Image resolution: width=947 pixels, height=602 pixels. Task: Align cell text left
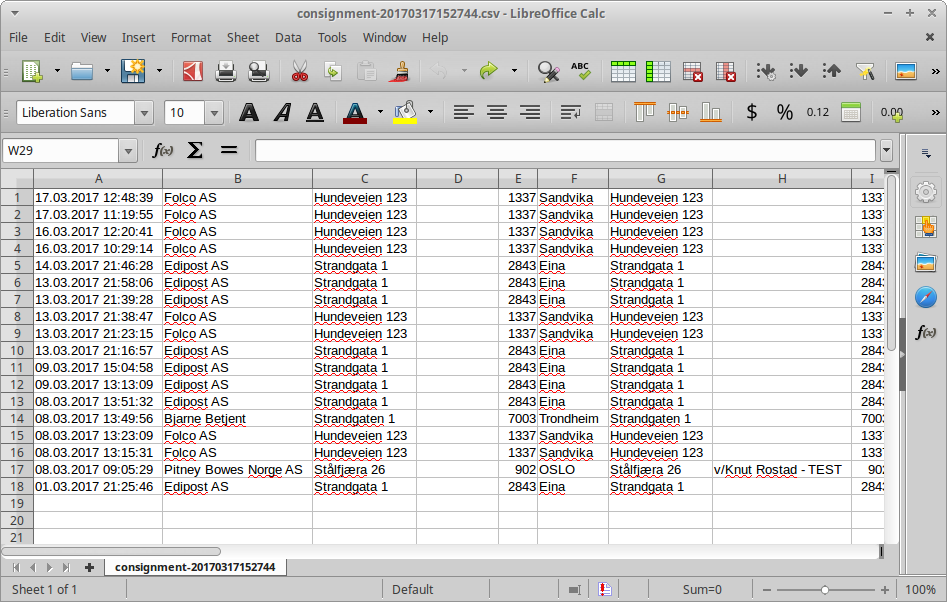(x=464, y=112)
